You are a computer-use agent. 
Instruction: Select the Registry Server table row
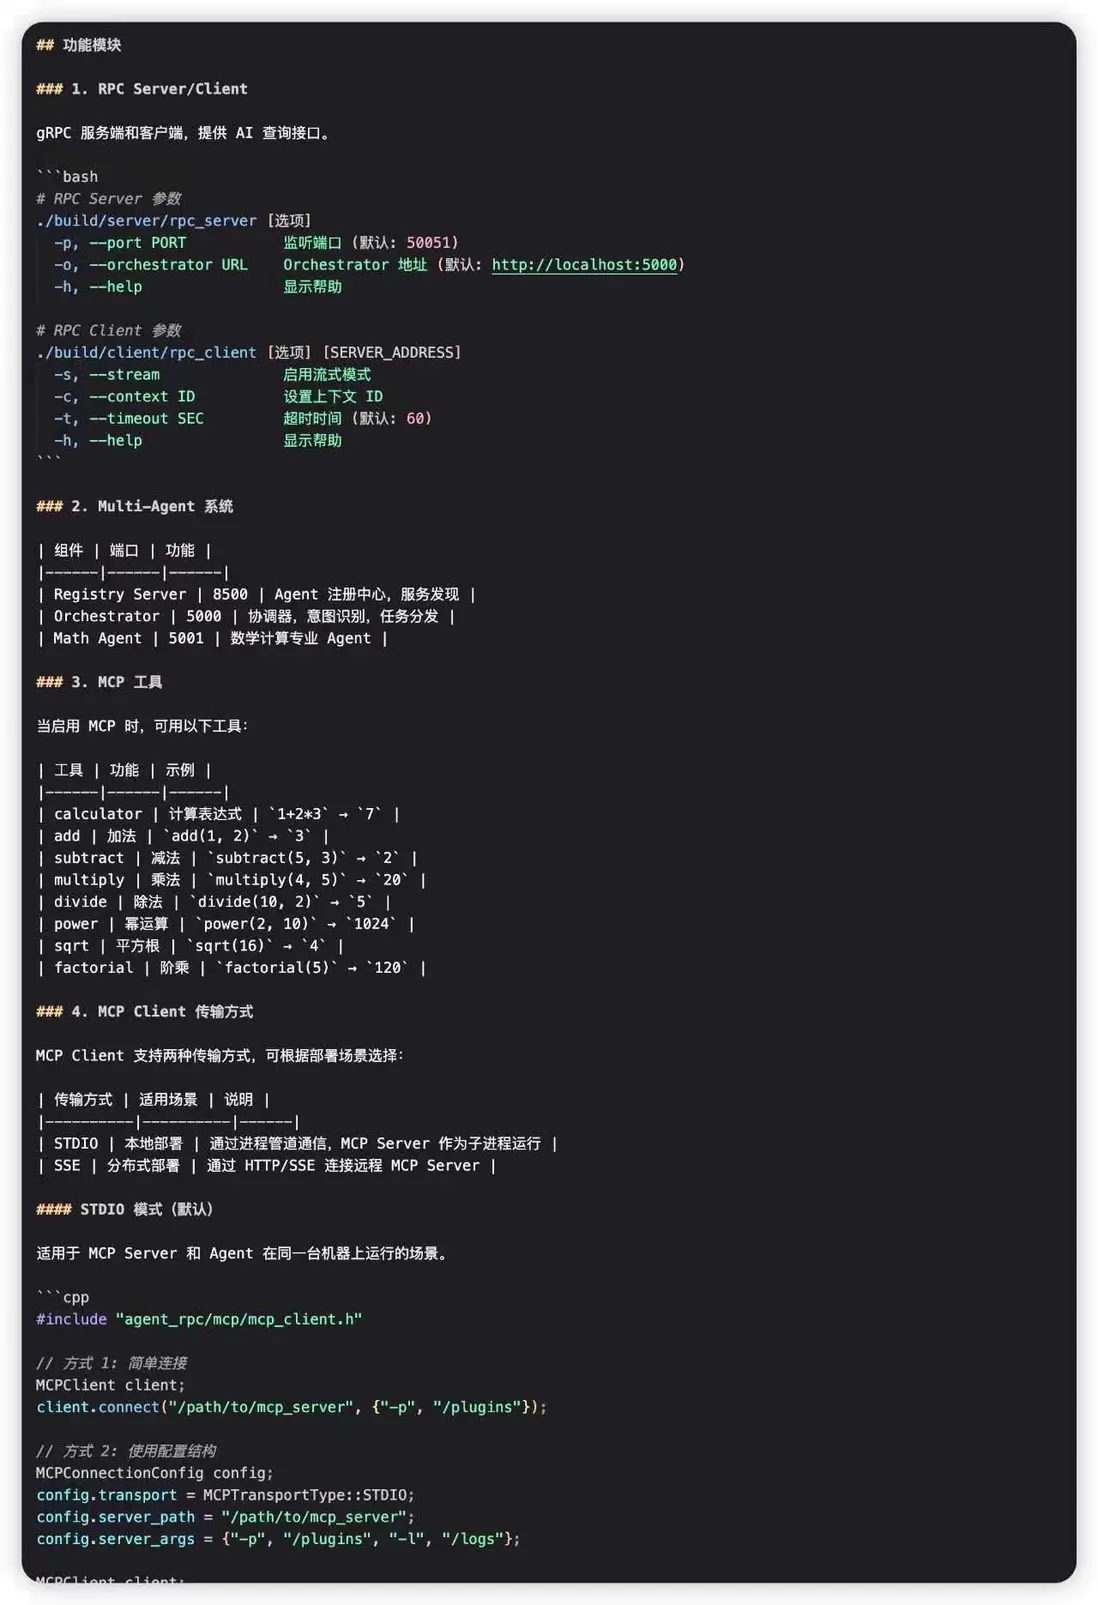pyautogui.click(x=256, y=595)
